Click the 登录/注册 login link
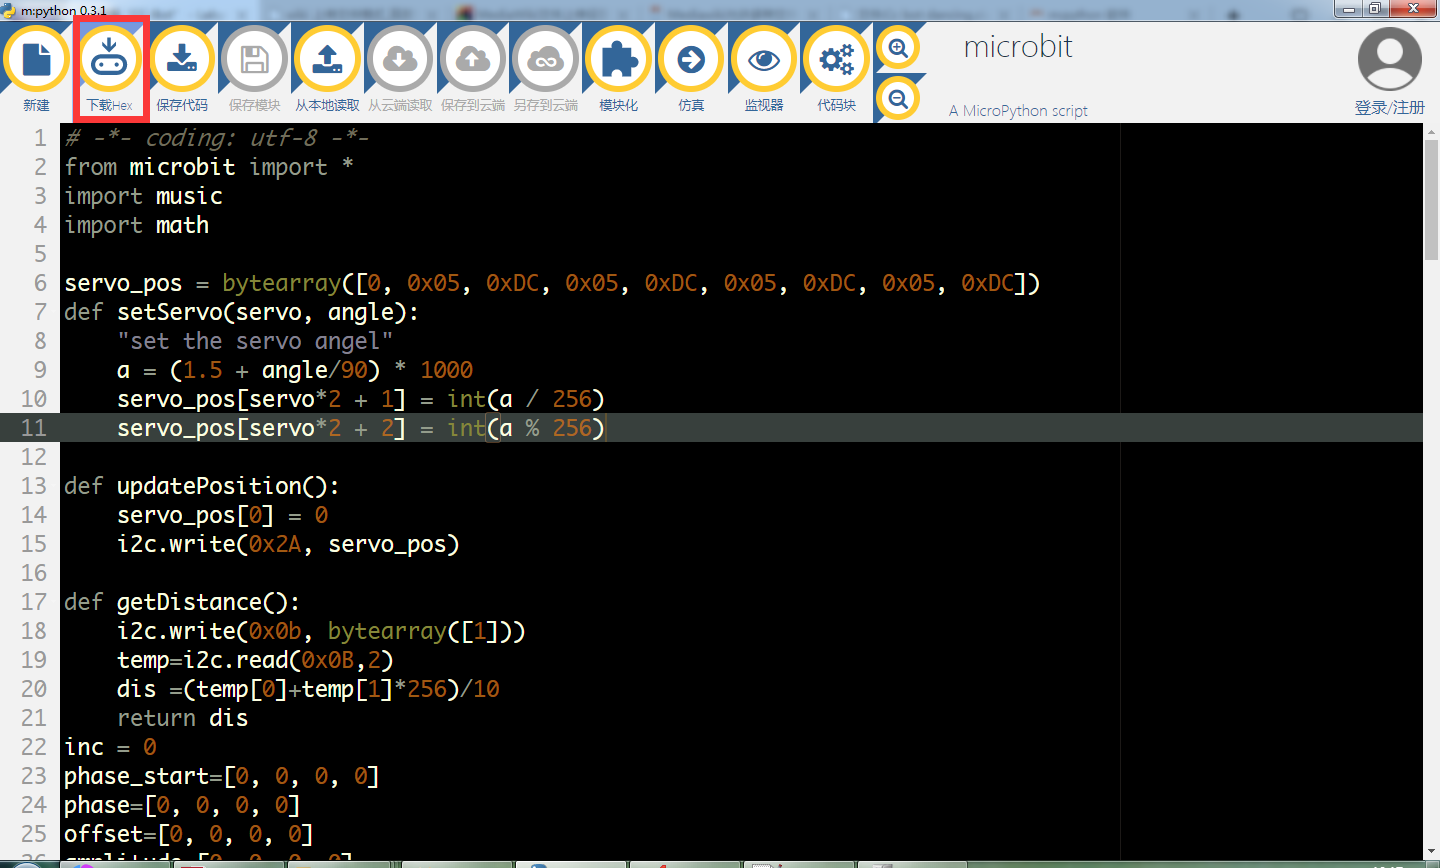The height and width of the screenshot is (868, 1440). tap(1389, 107)
